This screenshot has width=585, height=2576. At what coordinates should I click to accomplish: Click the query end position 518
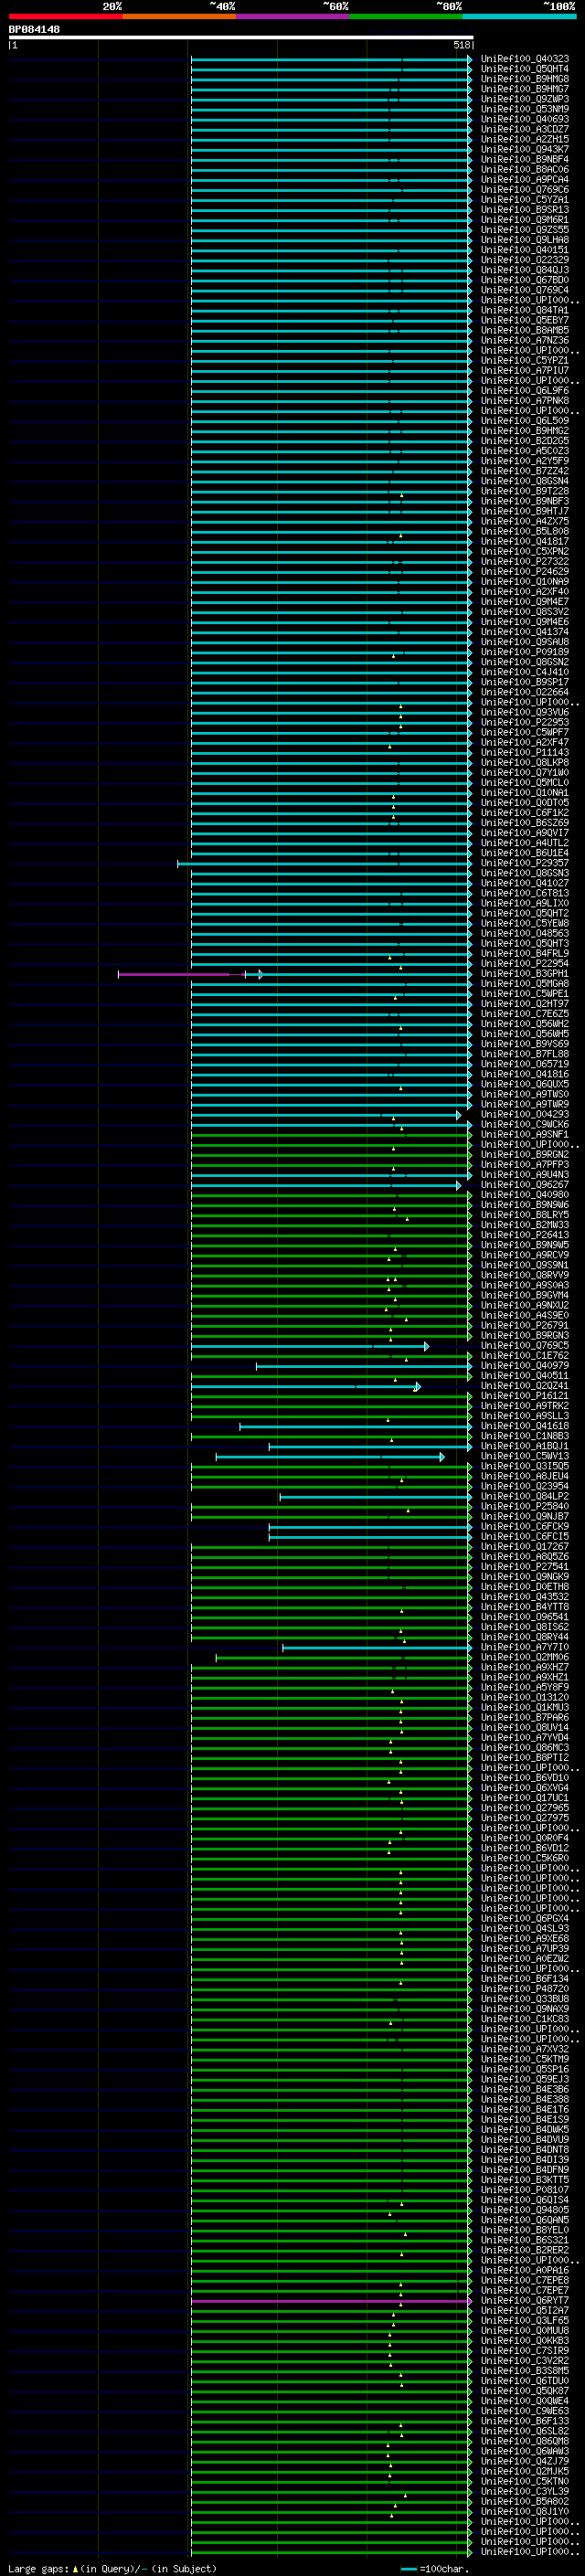coord(462,45)
